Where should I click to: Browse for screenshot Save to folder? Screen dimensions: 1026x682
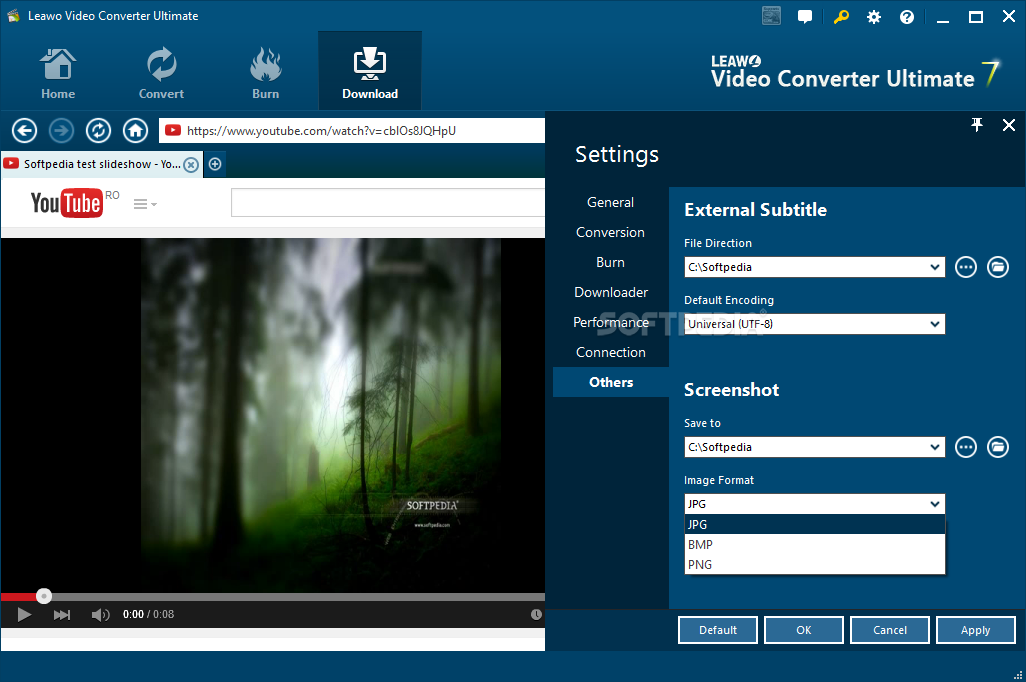tap(966, 447)
